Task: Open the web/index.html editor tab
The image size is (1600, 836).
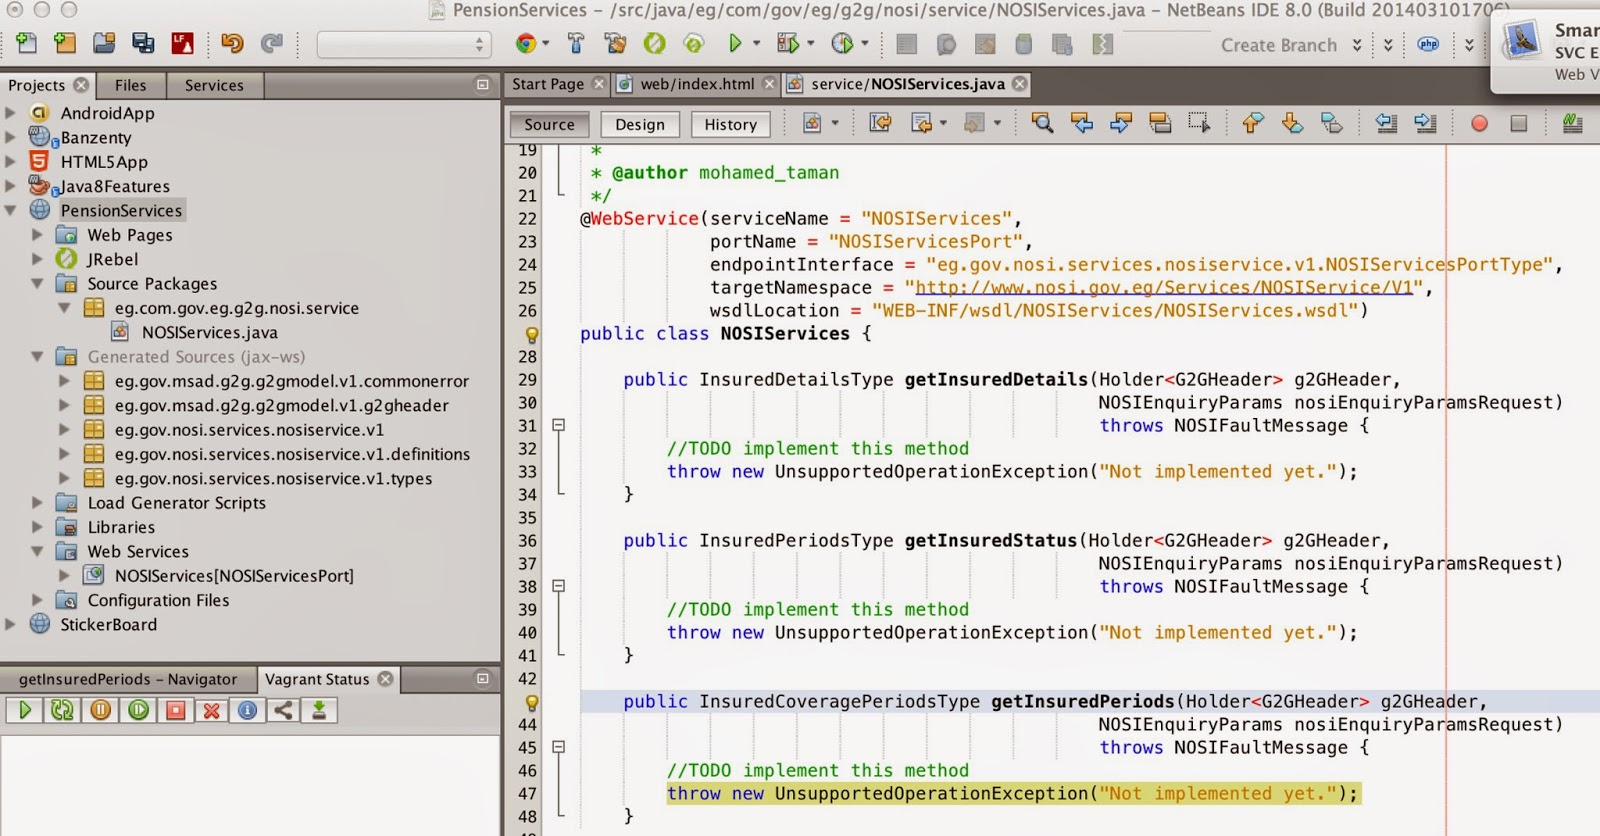Action: tap(697, 84)
